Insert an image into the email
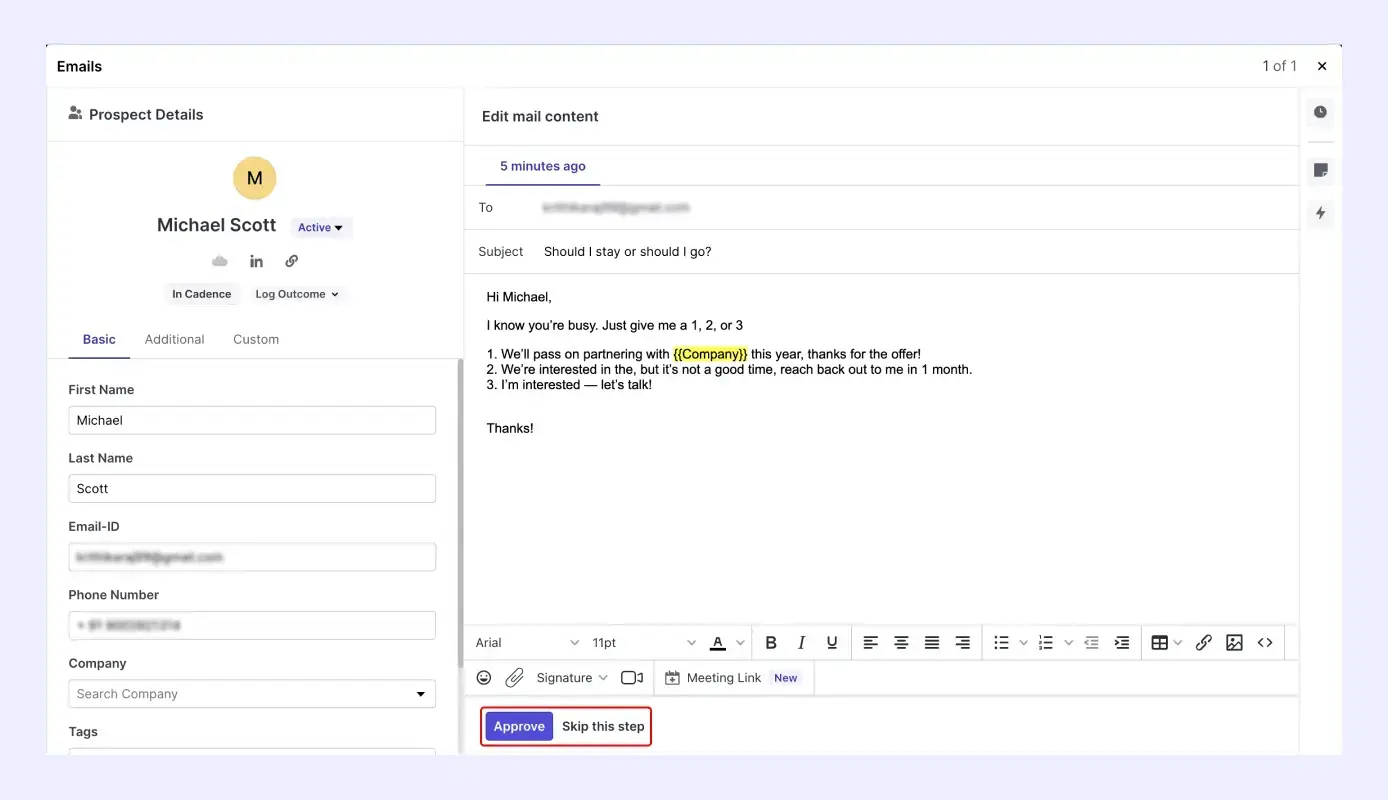 point(1234,643)
